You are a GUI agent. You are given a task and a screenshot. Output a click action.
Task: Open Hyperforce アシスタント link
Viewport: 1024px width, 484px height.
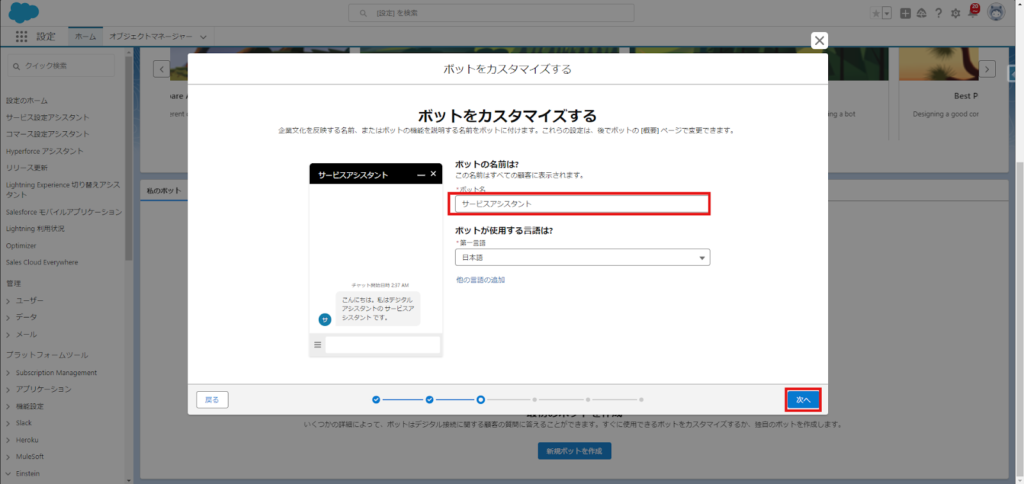[x=44, y=151]
